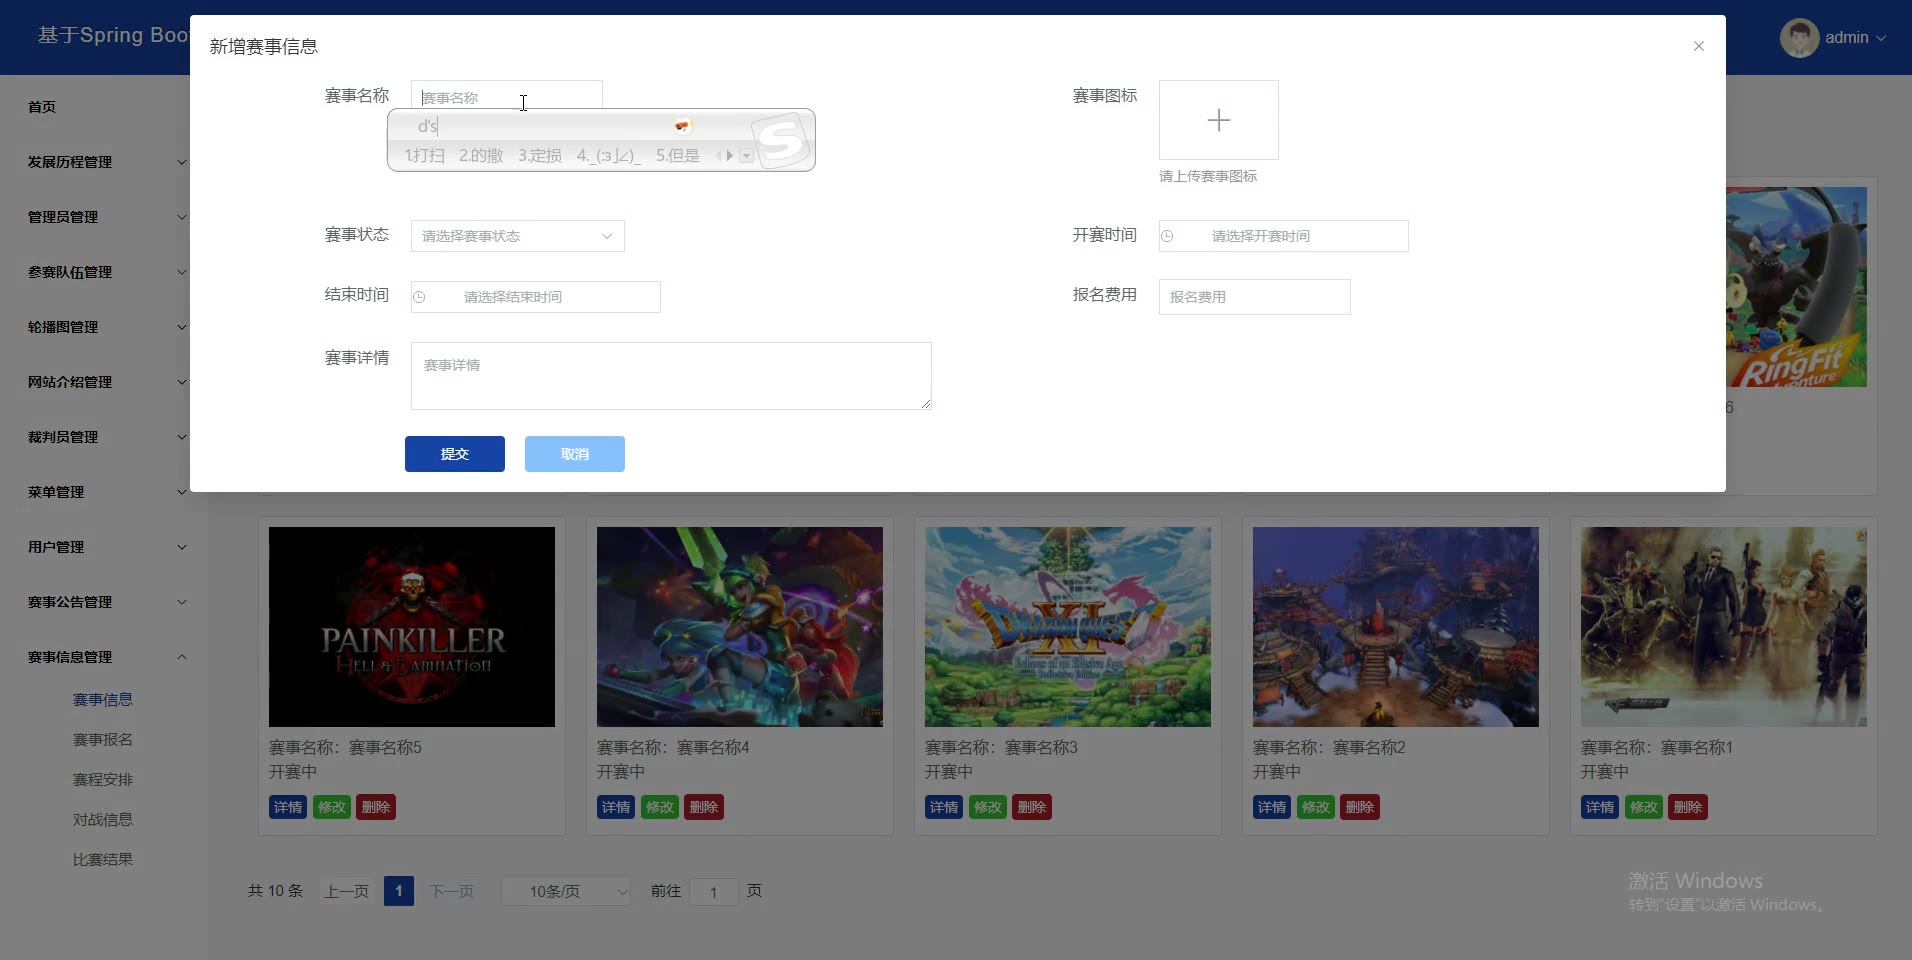This screenshot has width=1912, height=960.
Task: Select 比赛结果 submenu item
Action: pos(103,860)
